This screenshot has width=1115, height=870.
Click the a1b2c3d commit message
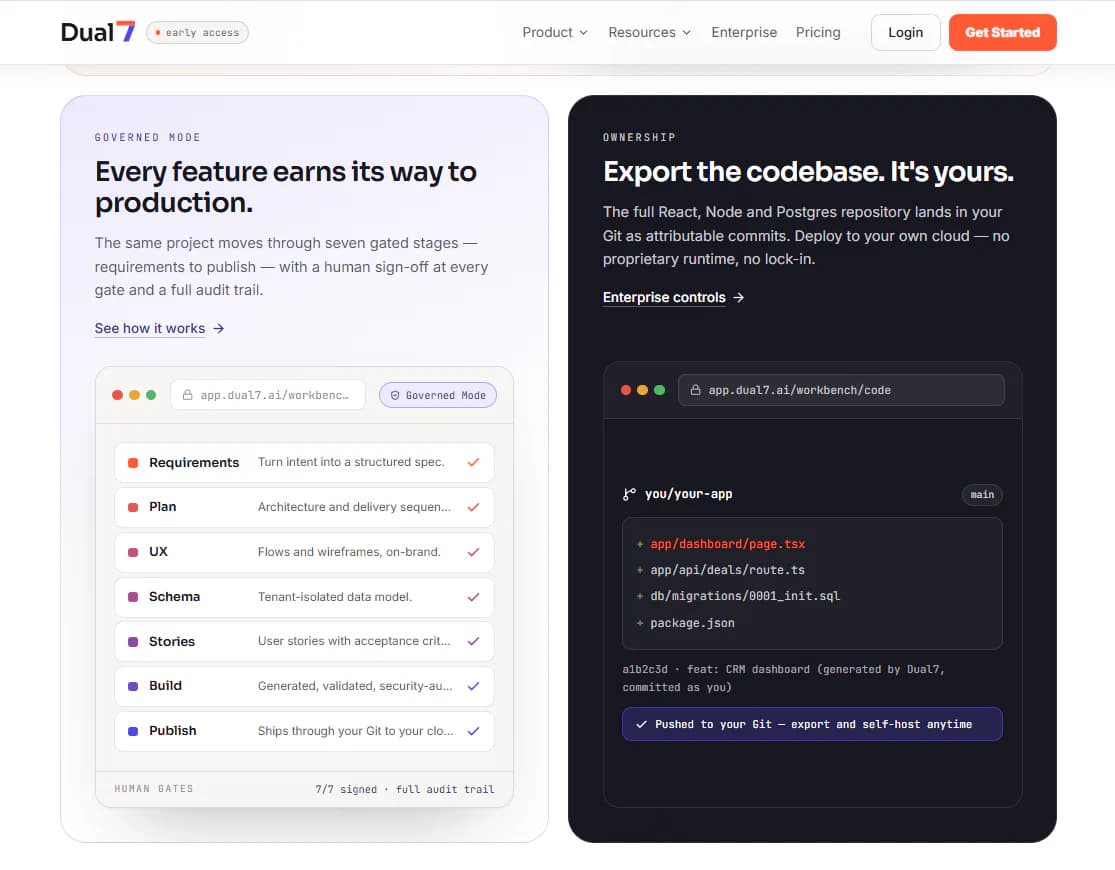[783, 678]
